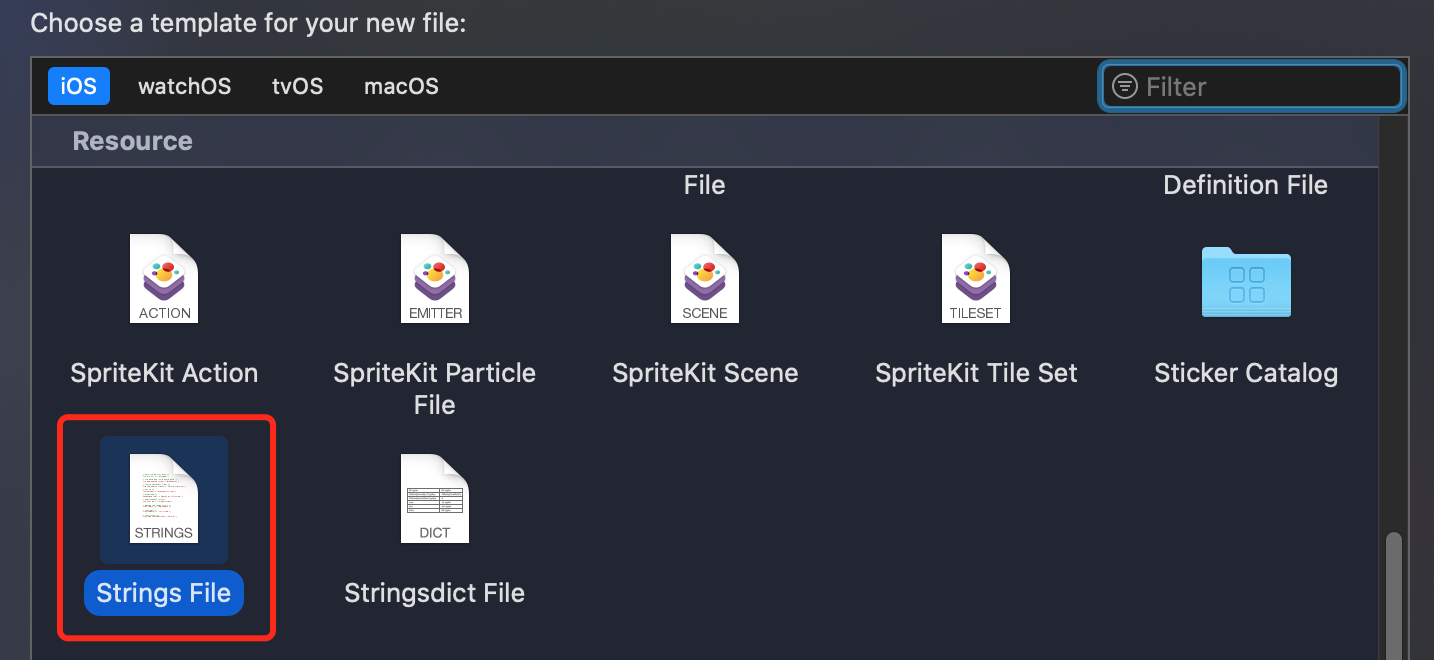This screenshot has width=1434, height=660.
Task: Switch to the tvOS platform tab
Action: (x=298, y=86)
